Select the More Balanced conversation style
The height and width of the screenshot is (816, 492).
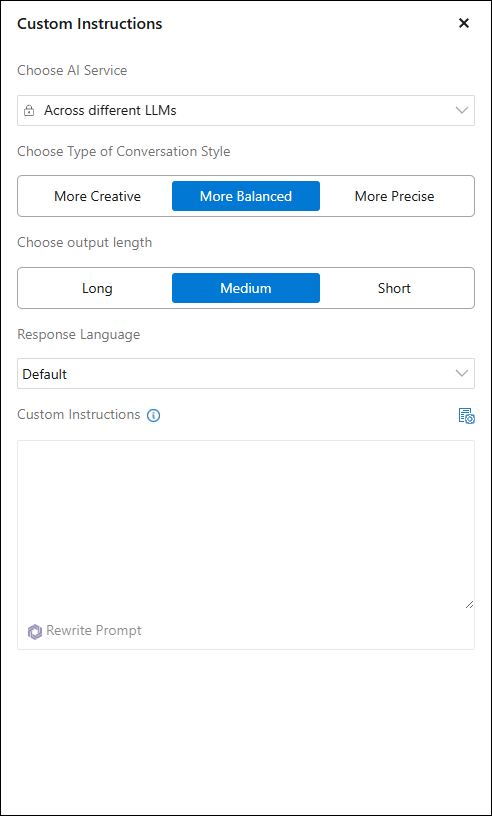click(x=246, y=196)
